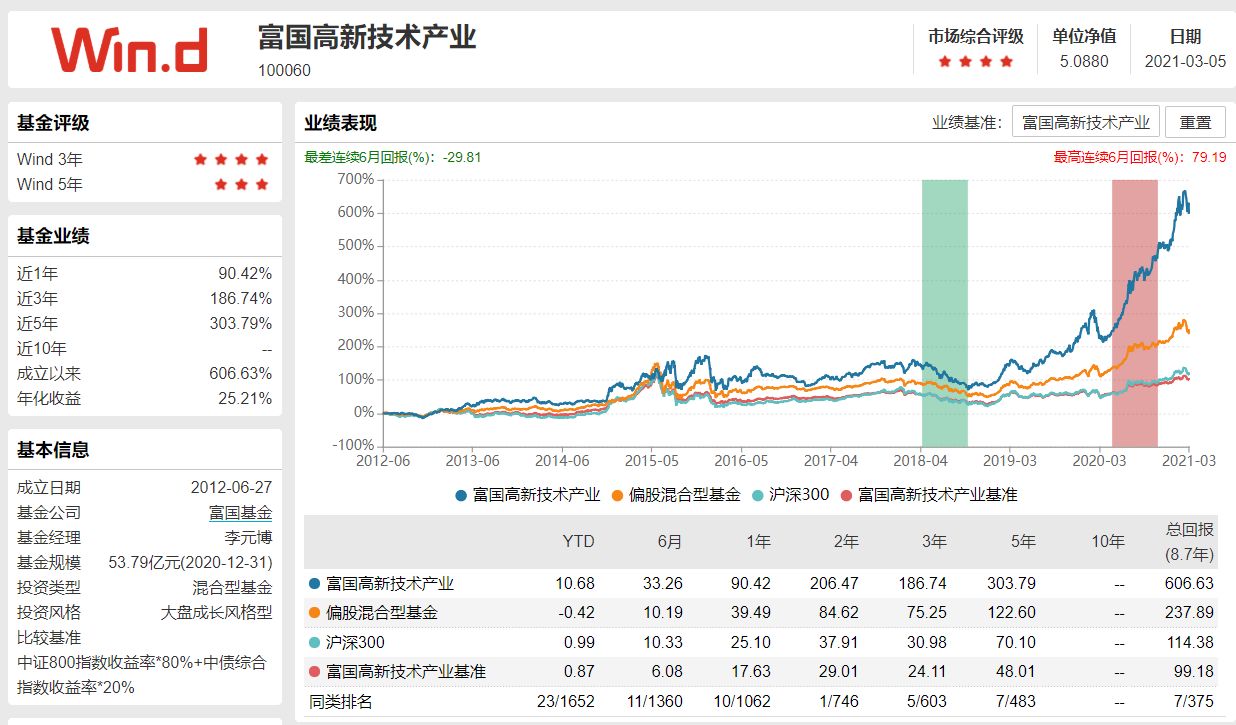Click the YTD ranking 23/1652
The width and height of the screenshot is (1236, 725).
564,702
